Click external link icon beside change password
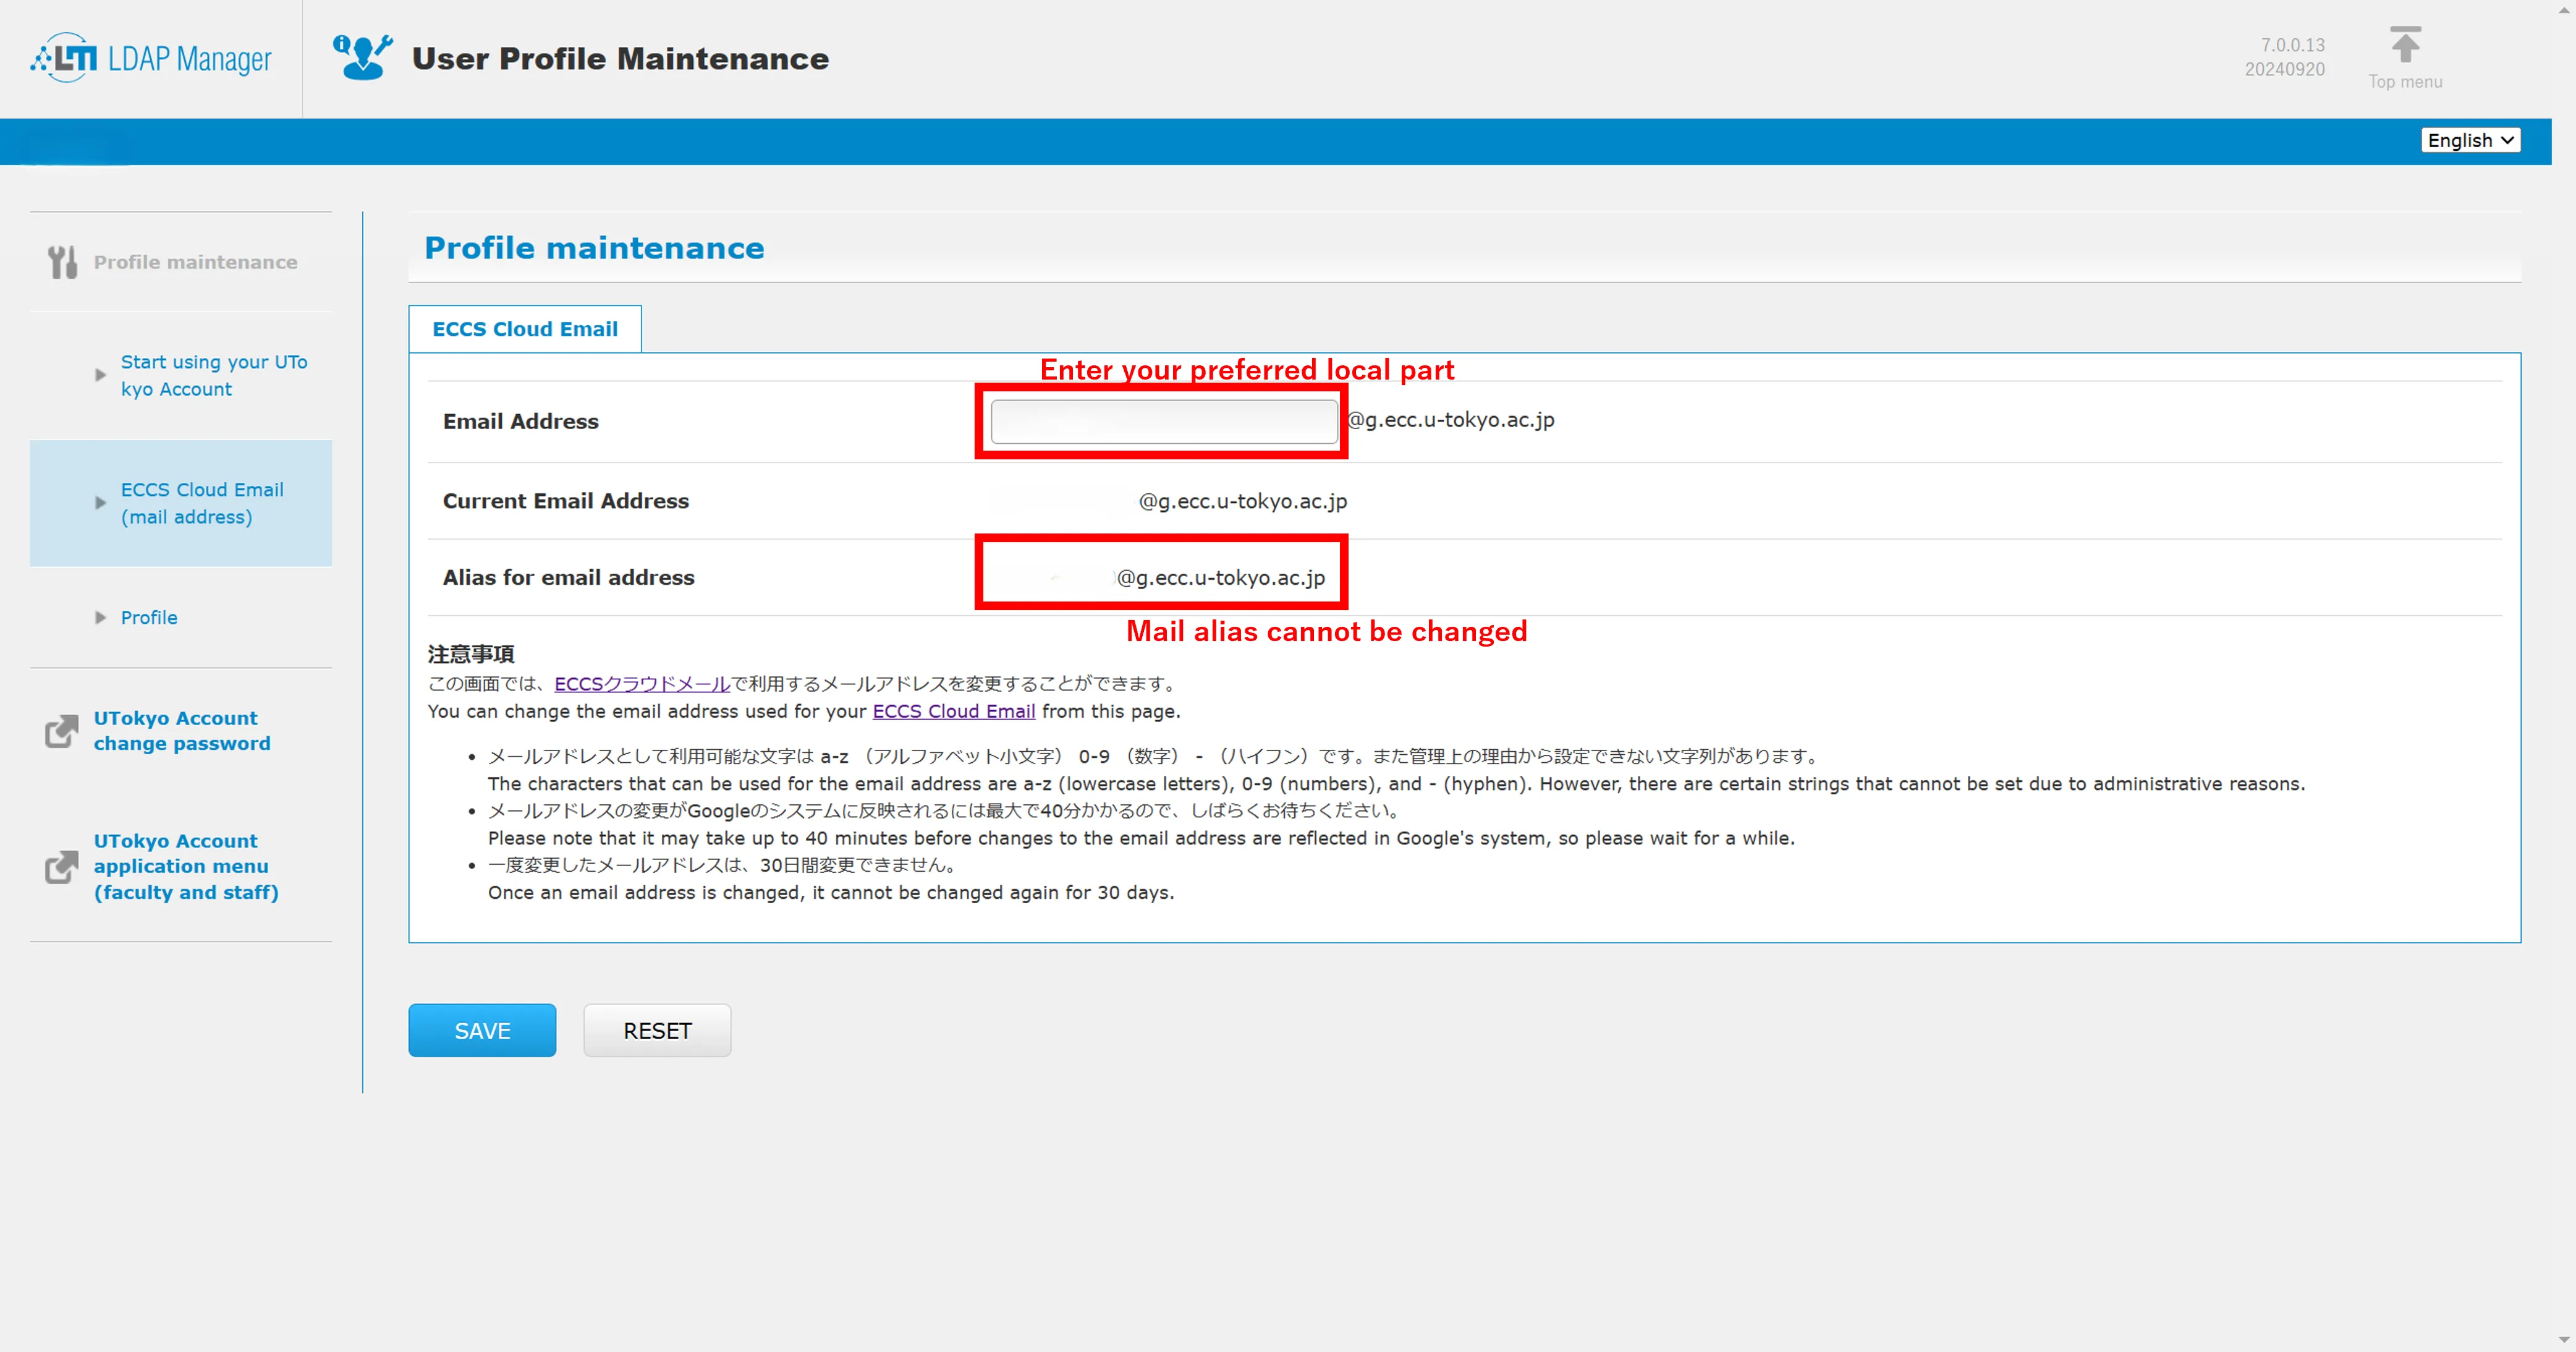 click(61, 731)
